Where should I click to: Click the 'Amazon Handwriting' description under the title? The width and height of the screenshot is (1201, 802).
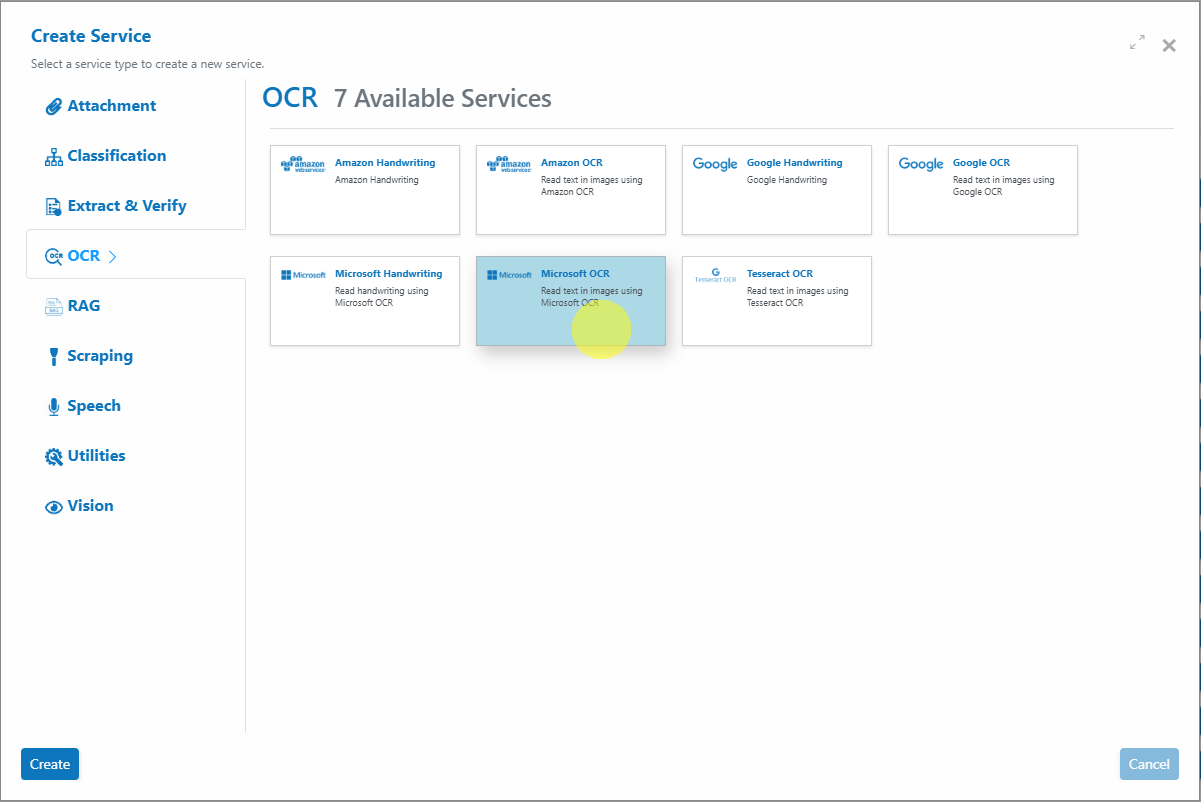coord(377,181)
